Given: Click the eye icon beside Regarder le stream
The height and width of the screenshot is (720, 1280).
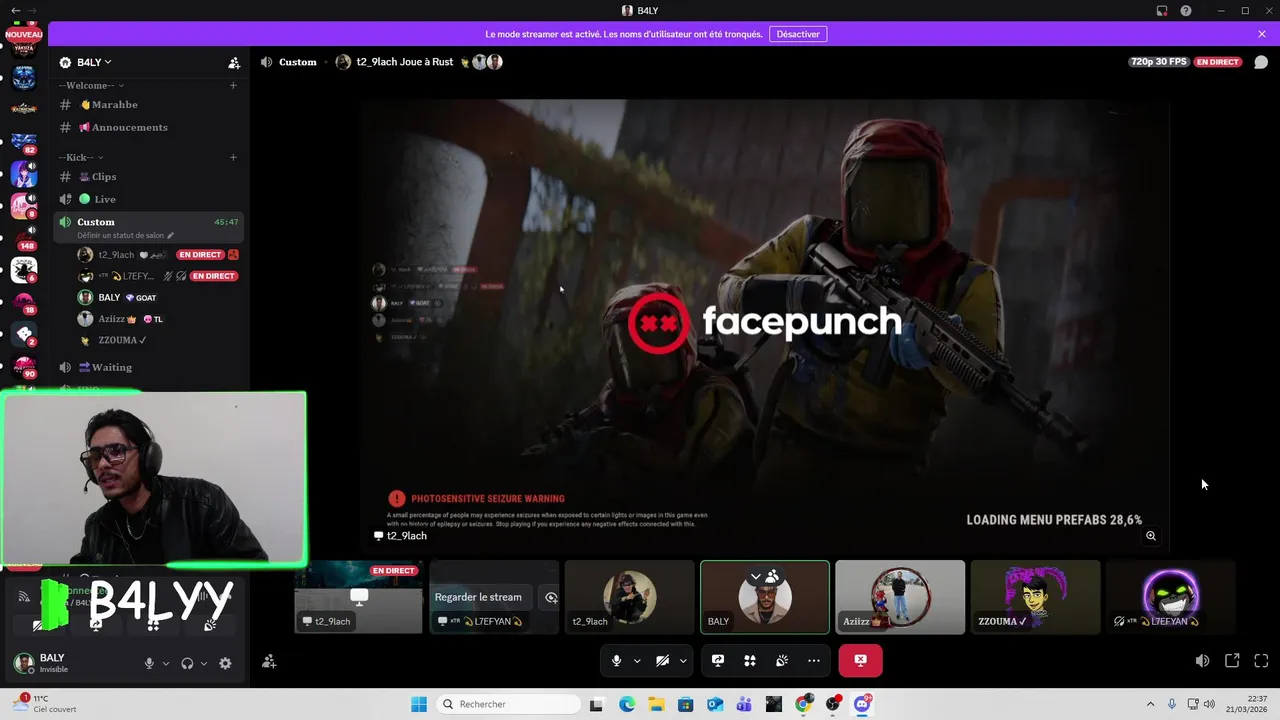Looking at the screenshot, I should click(551, 597).
